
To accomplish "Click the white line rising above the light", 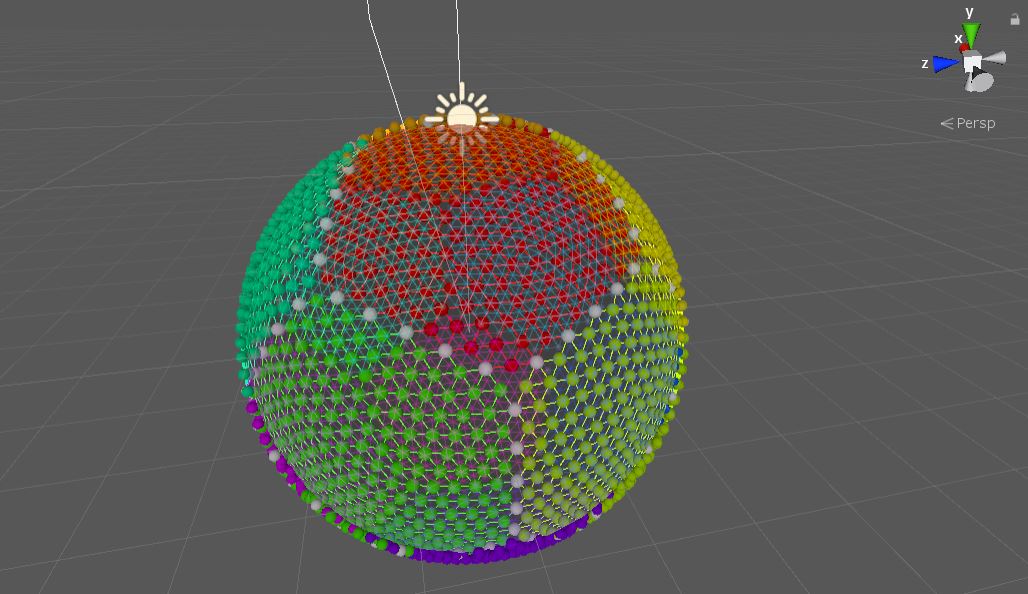I will (459, 40).
